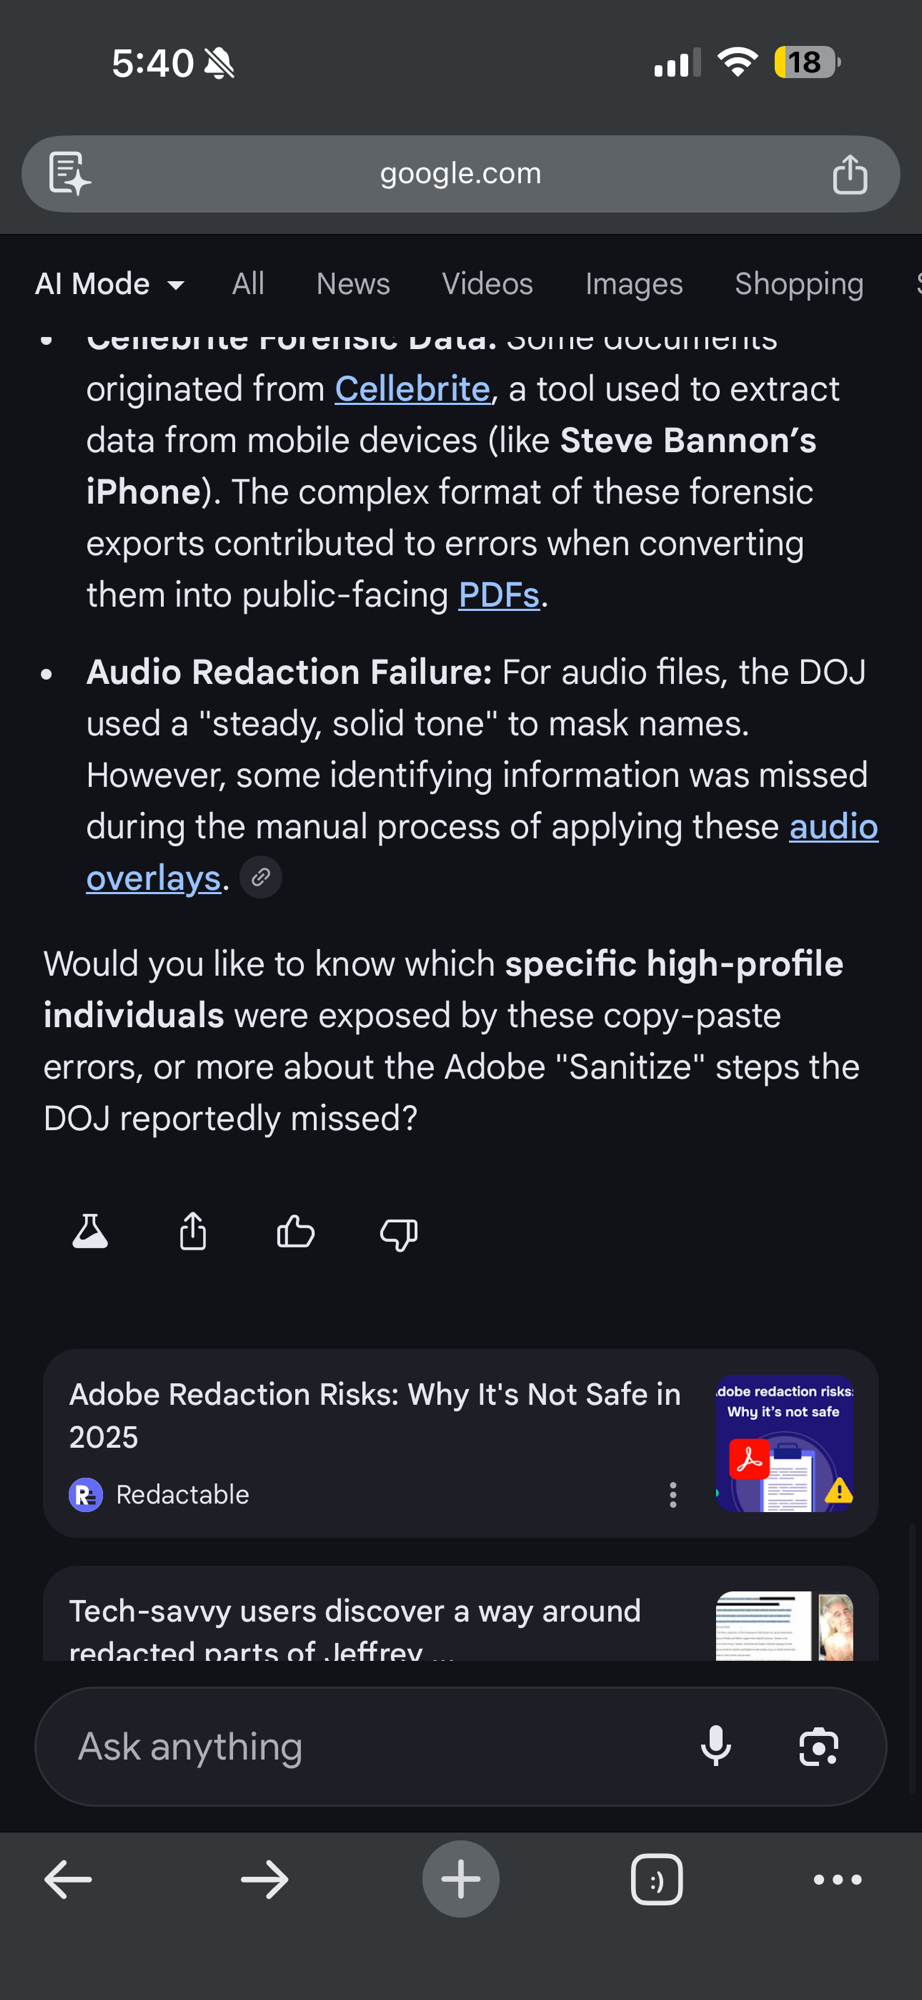Switch to the News tab
This screenshot has height=2000, width=922.
pos(353,284)
